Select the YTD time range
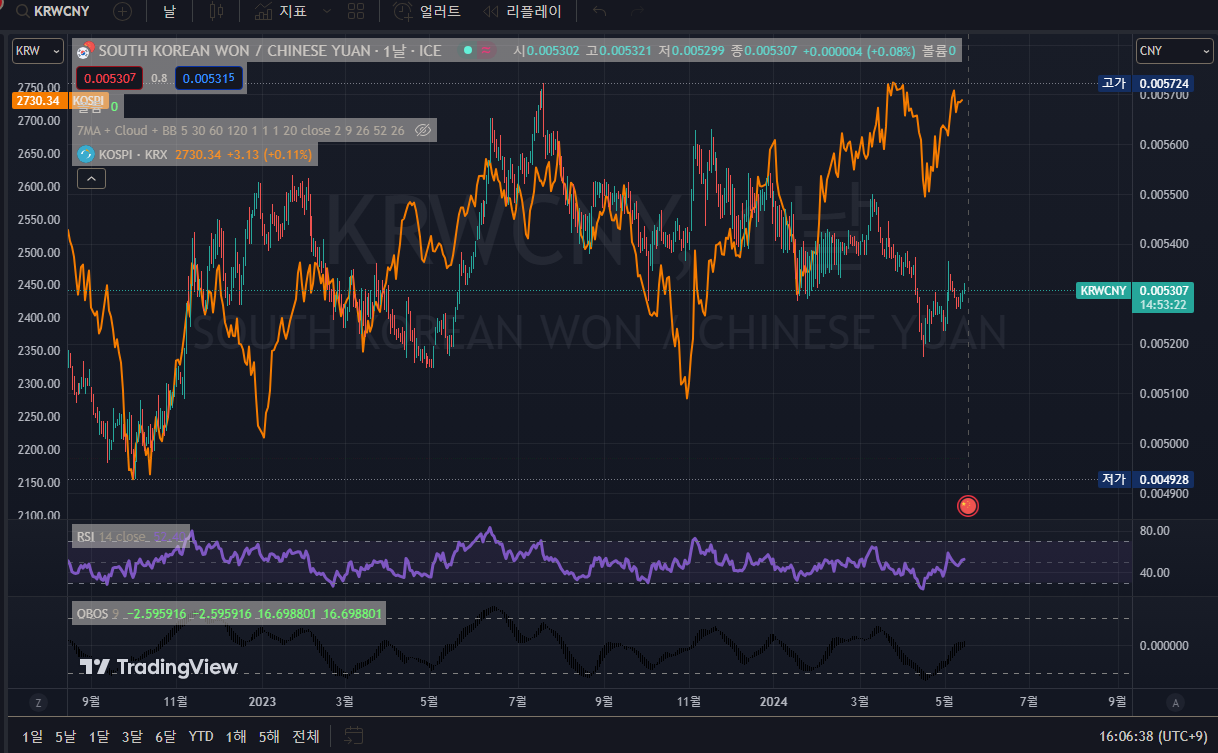Screen dimensions: 1218x753 tap(201, 736)
